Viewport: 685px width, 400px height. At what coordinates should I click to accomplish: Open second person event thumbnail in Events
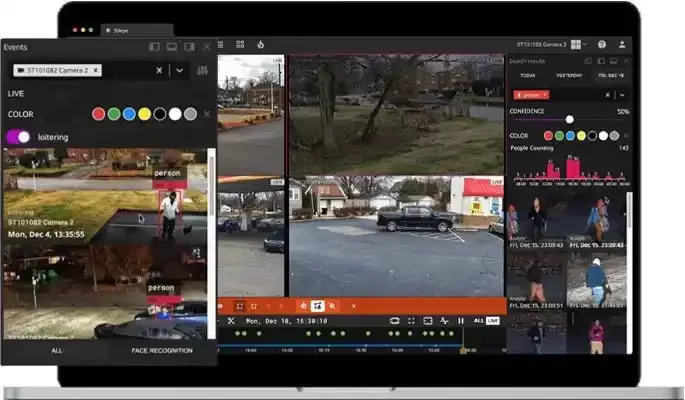click(105, 292)
